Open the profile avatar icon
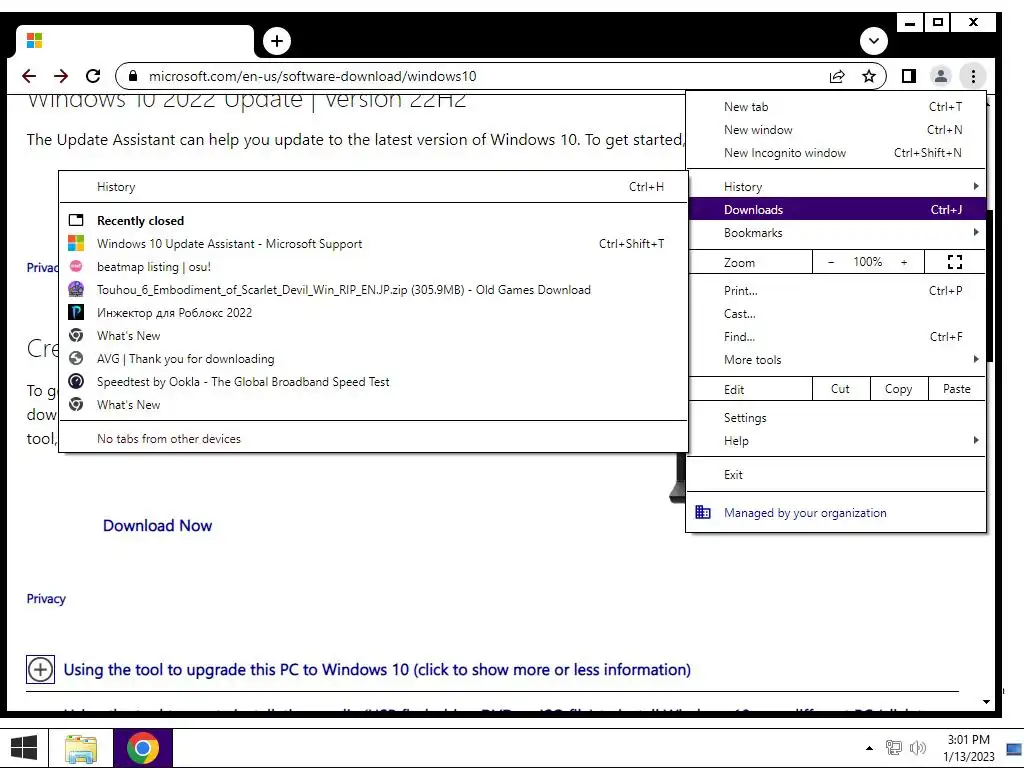 [x=940, y=76]
